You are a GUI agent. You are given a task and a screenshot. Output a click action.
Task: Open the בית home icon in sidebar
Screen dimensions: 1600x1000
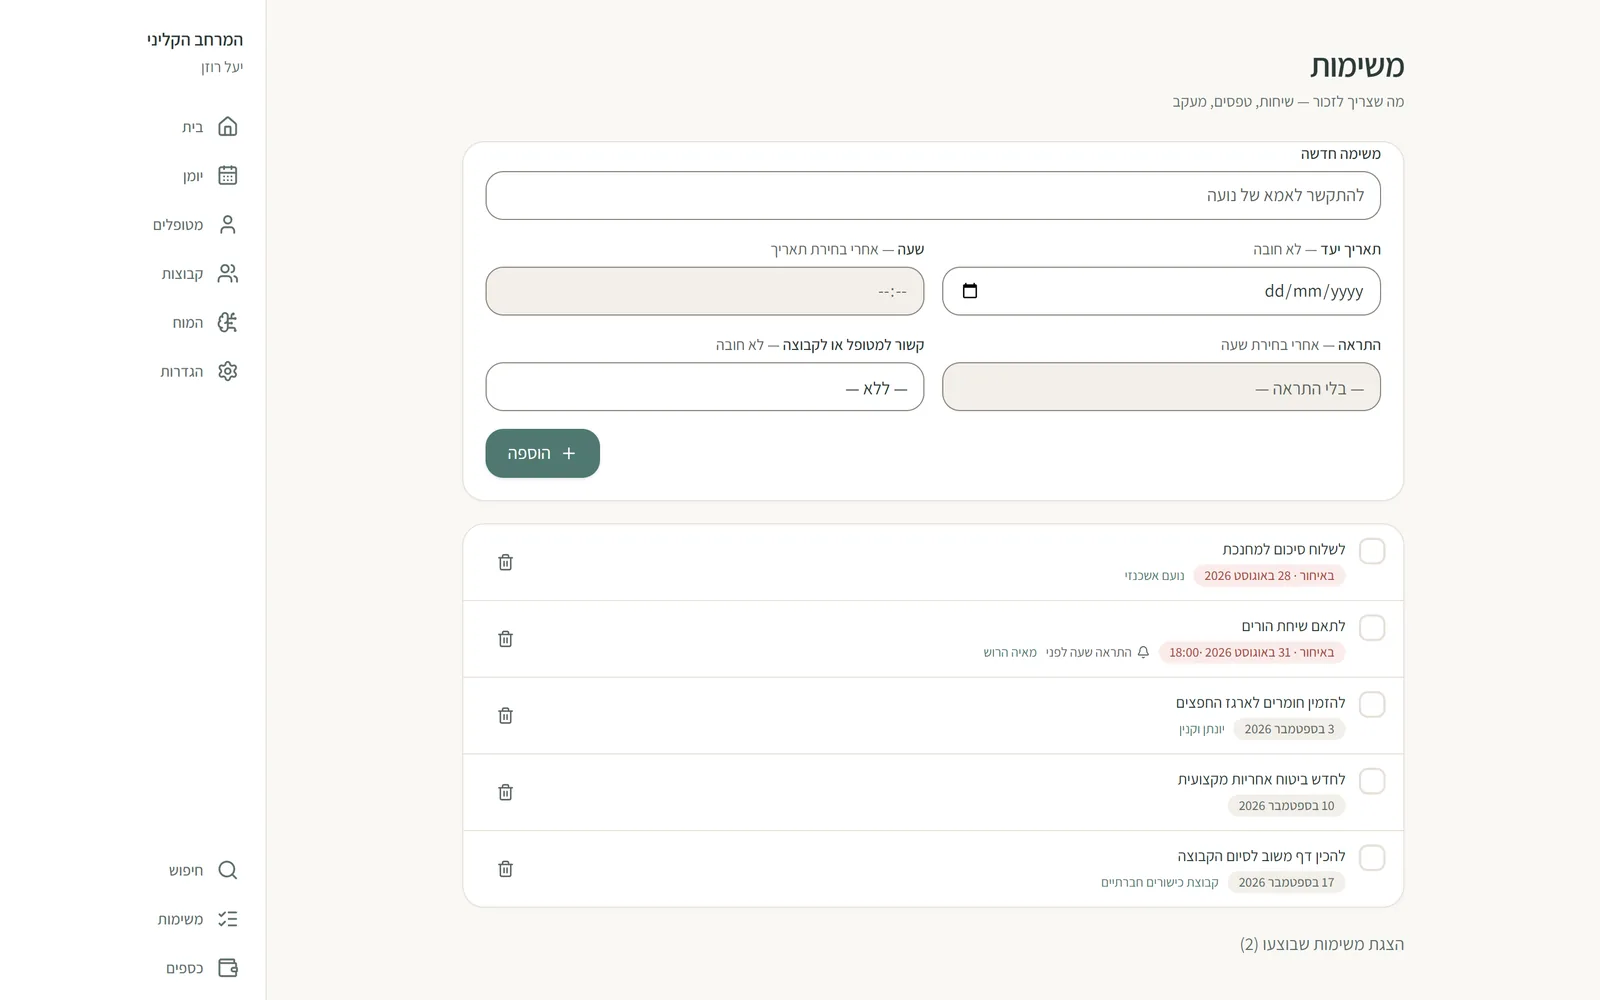coord(228,127)
